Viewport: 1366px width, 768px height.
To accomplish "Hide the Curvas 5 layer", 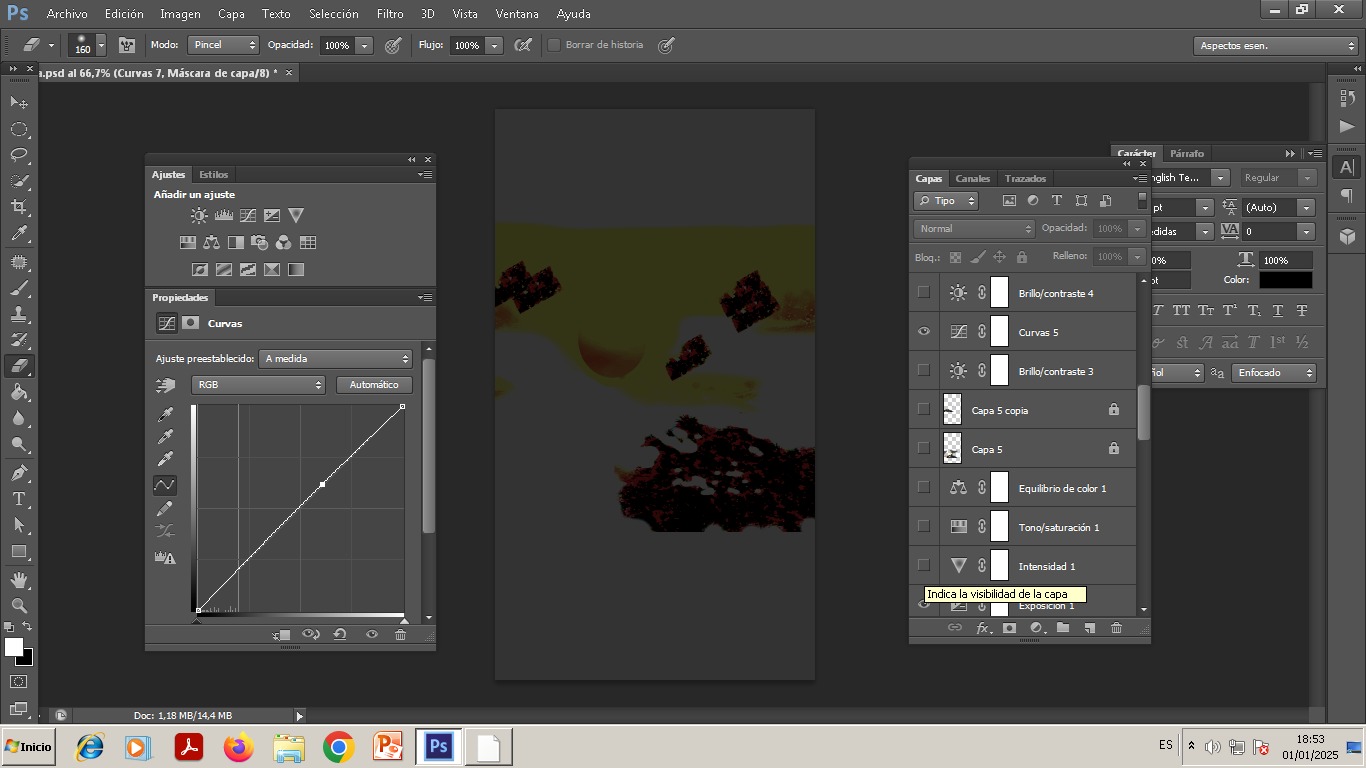I will pos(924,332).
